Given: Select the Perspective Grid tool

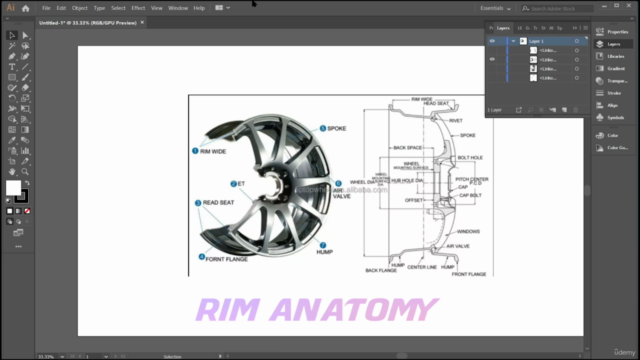Looking at the screenshot, I should tap(25, 119).
